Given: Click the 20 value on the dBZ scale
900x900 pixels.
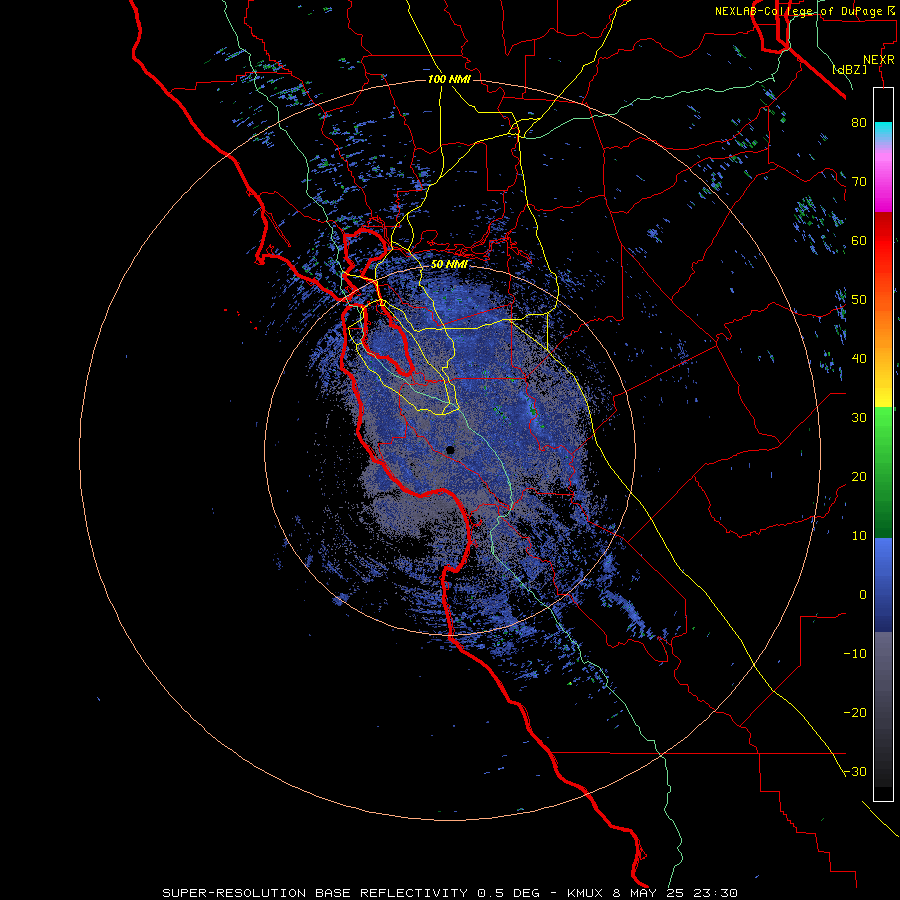Looking at the screenshot, I should pos(859,477).
